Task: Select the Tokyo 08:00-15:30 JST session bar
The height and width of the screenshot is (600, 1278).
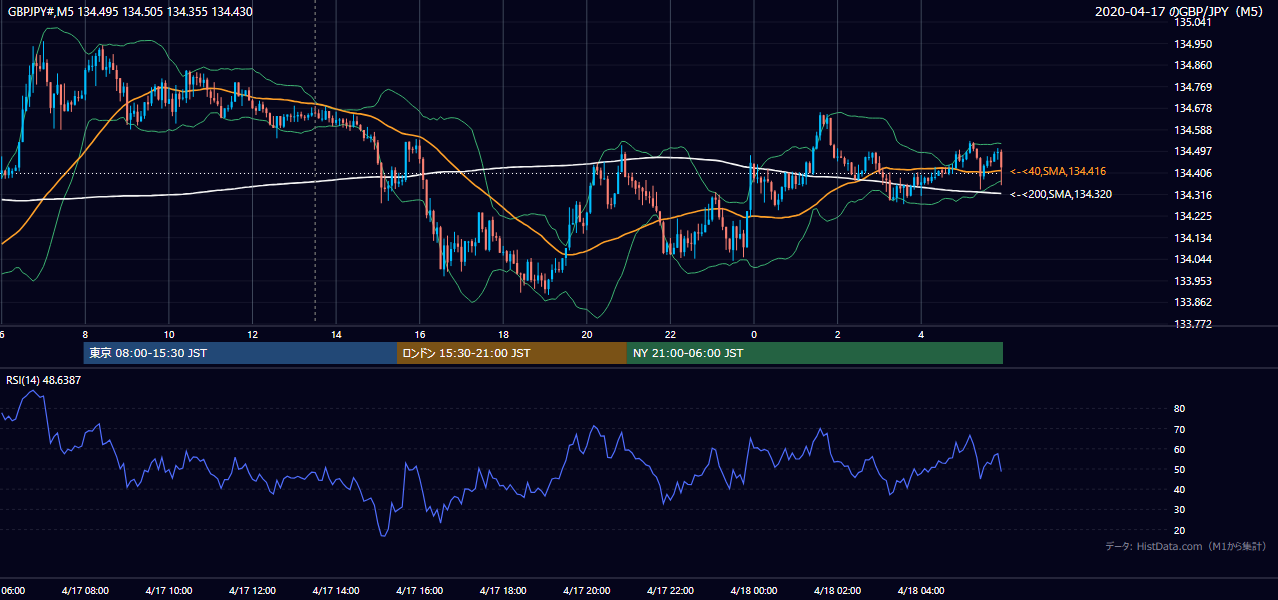Action: coord(240,353)
